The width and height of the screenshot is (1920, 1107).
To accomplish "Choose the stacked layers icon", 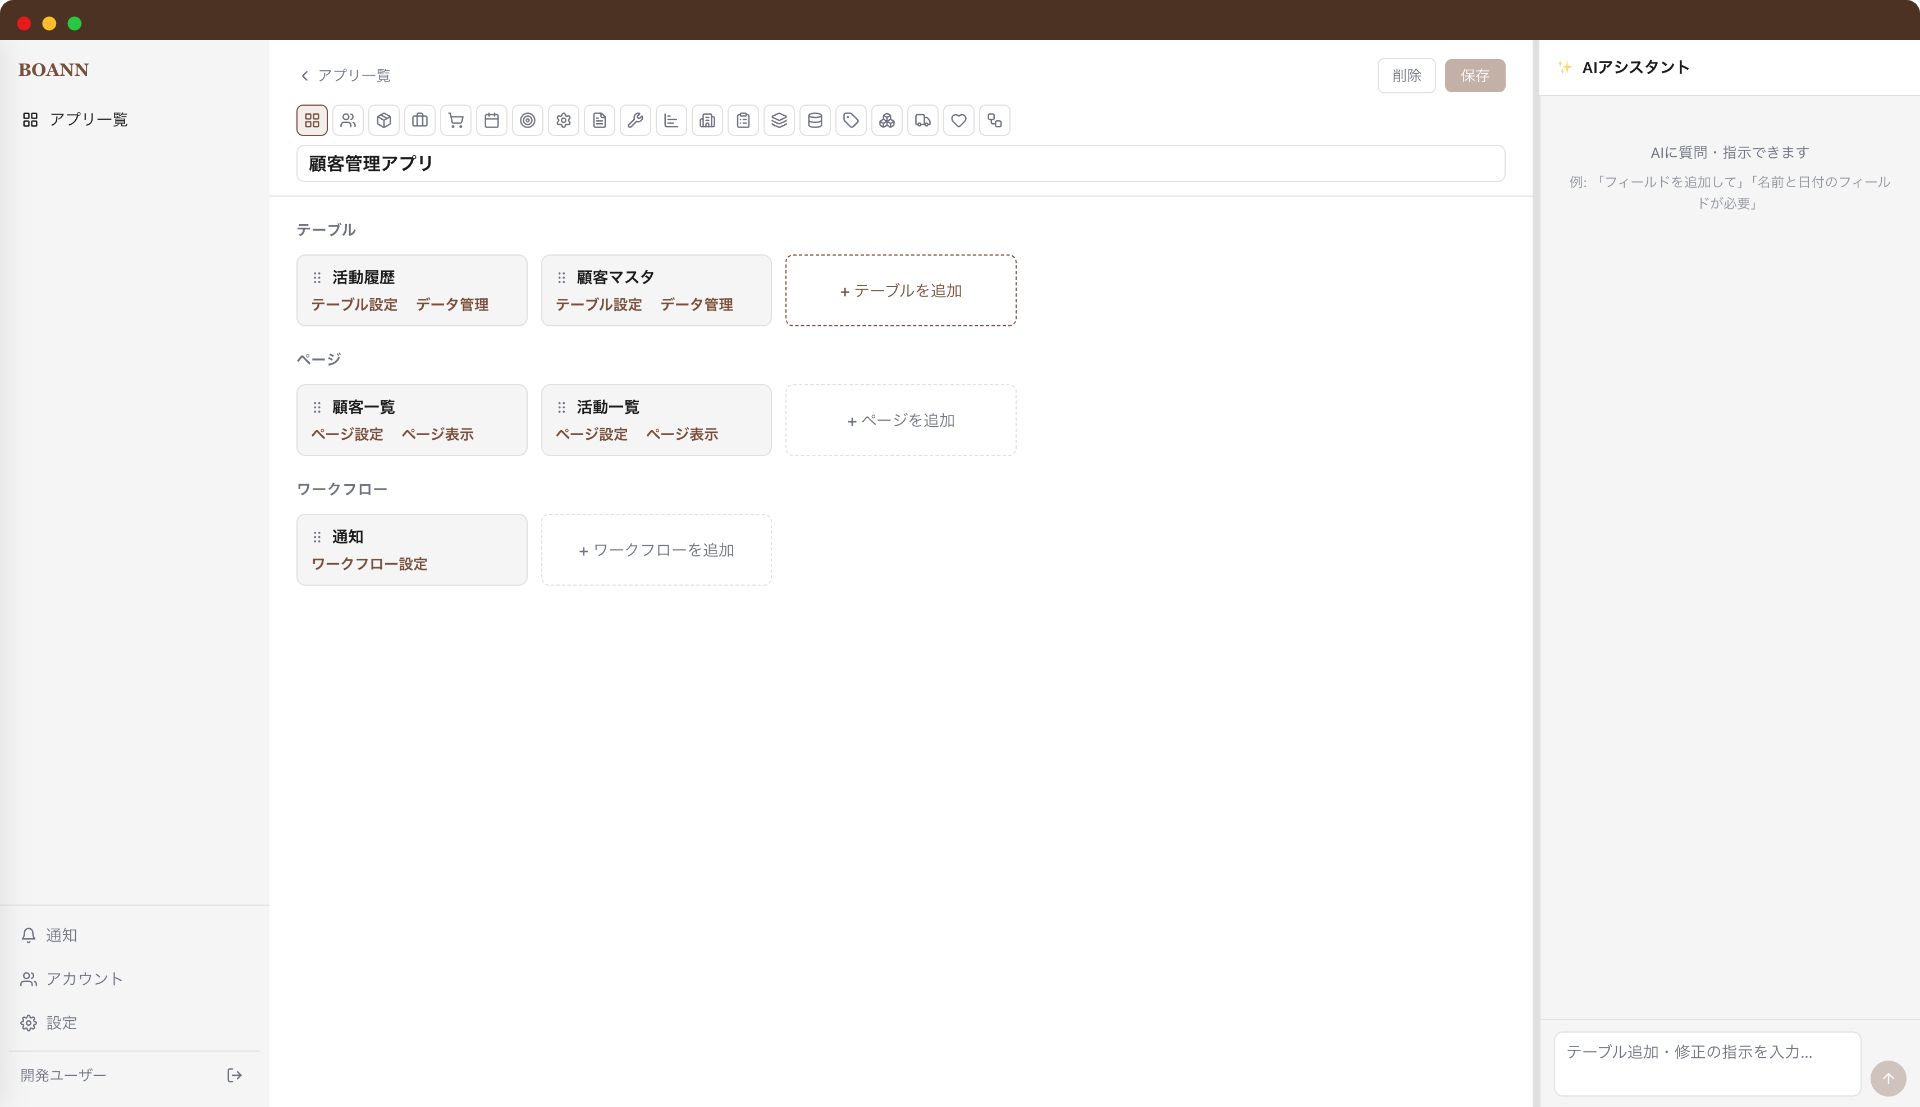I will pos(780,120).
